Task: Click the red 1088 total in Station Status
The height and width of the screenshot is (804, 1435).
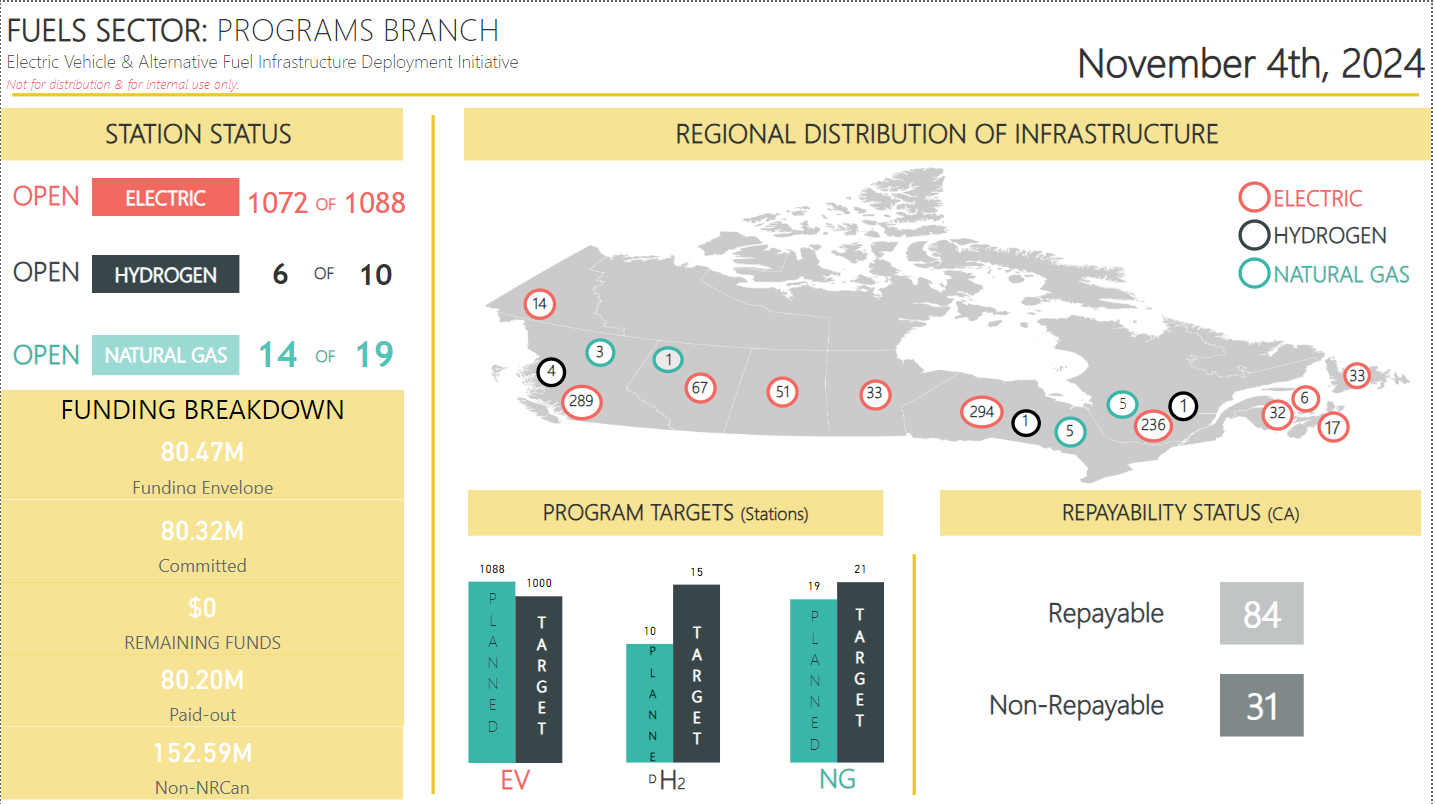Action: [375, 203]
